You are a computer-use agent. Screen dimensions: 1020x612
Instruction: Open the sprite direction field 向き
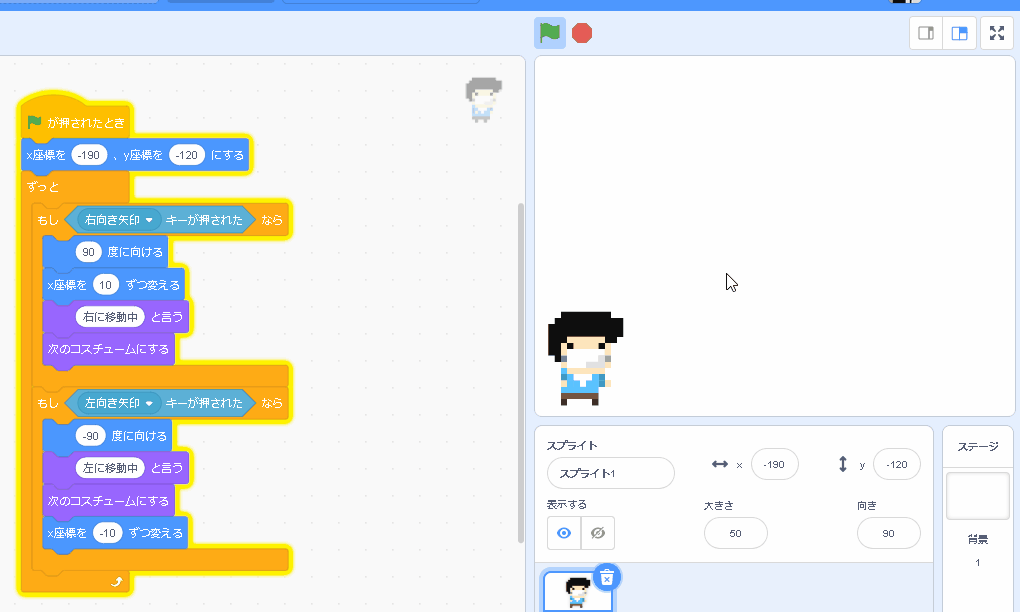(888, 534)
